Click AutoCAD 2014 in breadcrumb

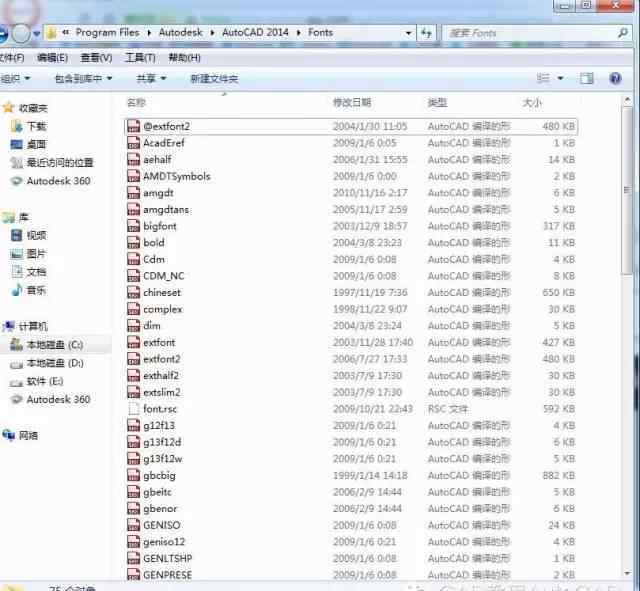click(x=256, y=33)
